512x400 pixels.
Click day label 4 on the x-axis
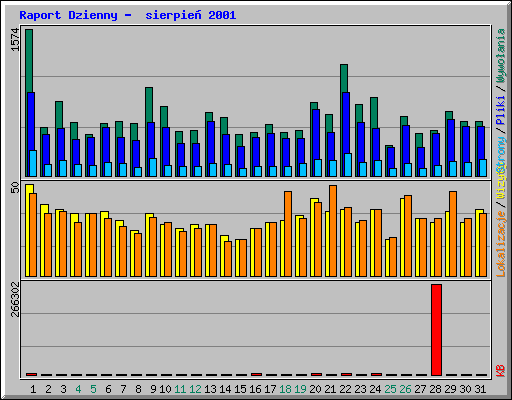pos(78,389)
